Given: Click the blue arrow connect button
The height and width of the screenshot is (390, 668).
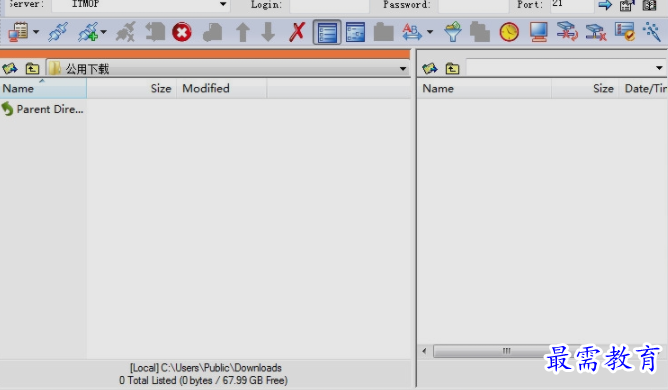Looking at the screenshot, I should (605, 5).
